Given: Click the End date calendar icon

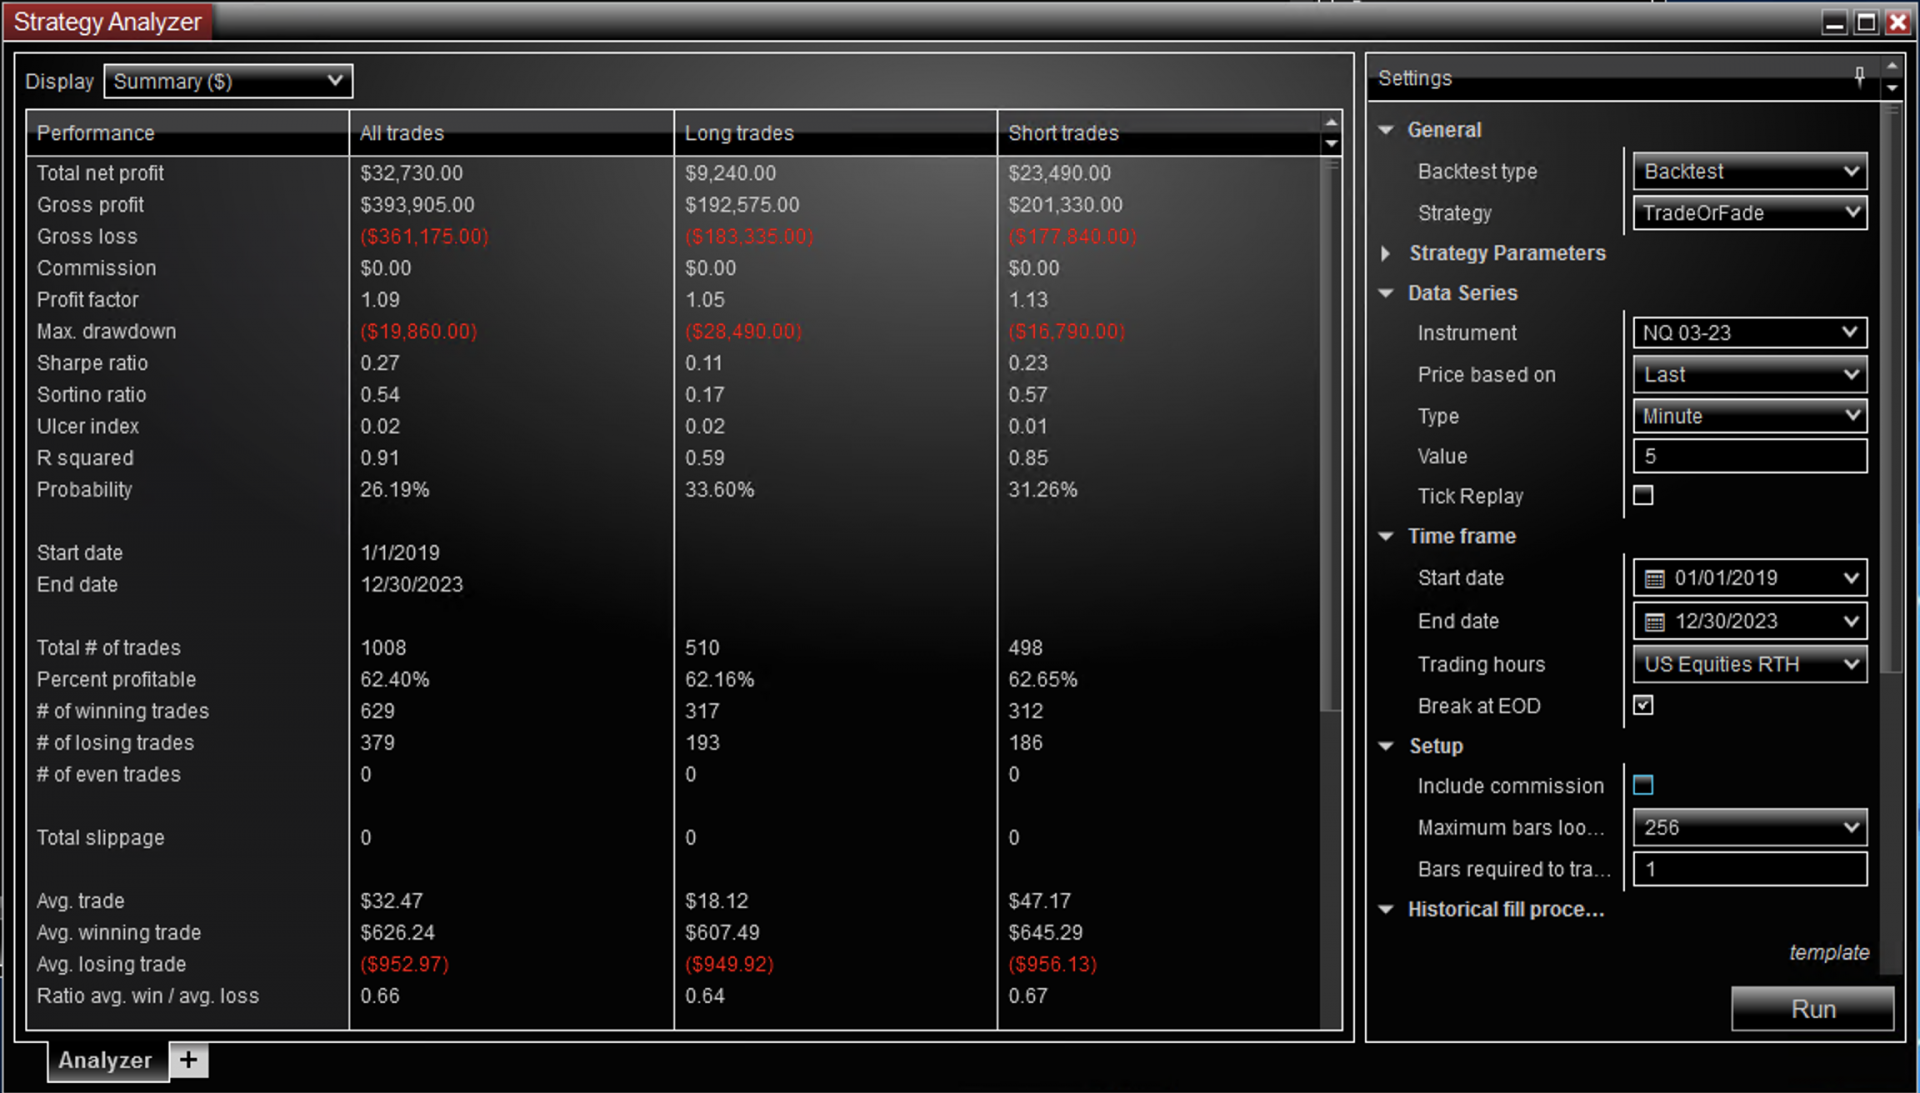Looking at the screenshot, I should [1655, 622].
